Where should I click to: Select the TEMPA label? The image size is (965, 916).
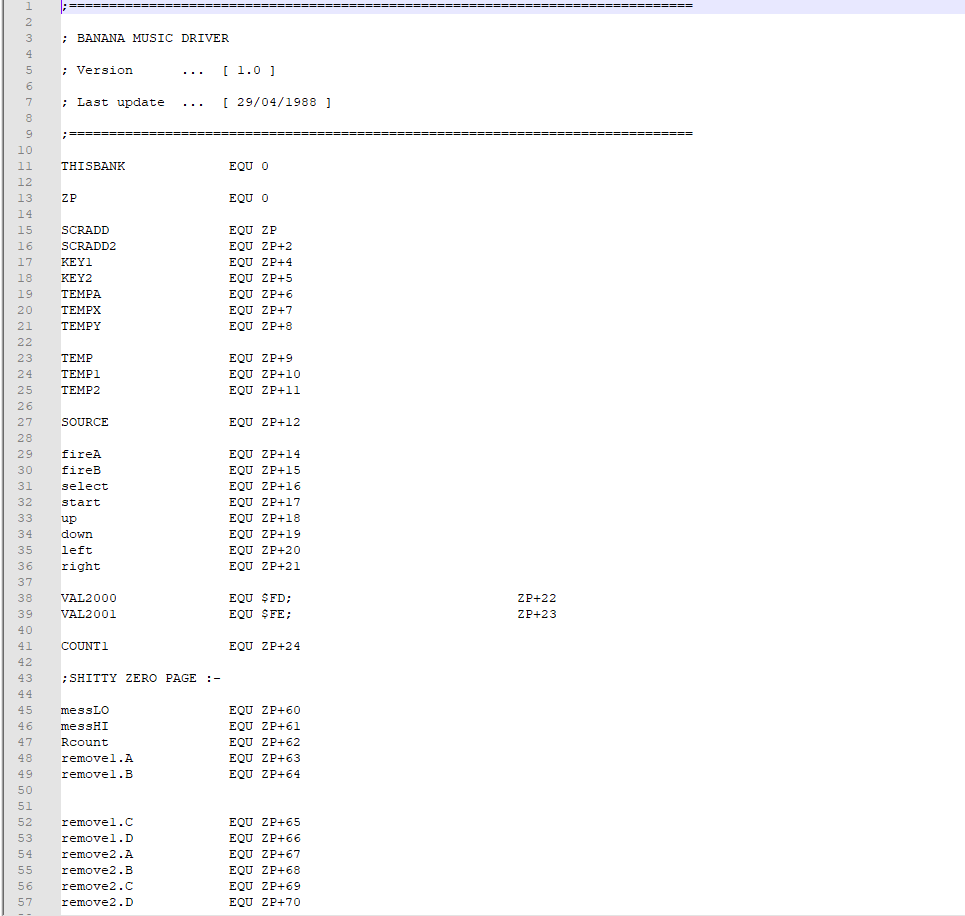(x=81, y=294)
